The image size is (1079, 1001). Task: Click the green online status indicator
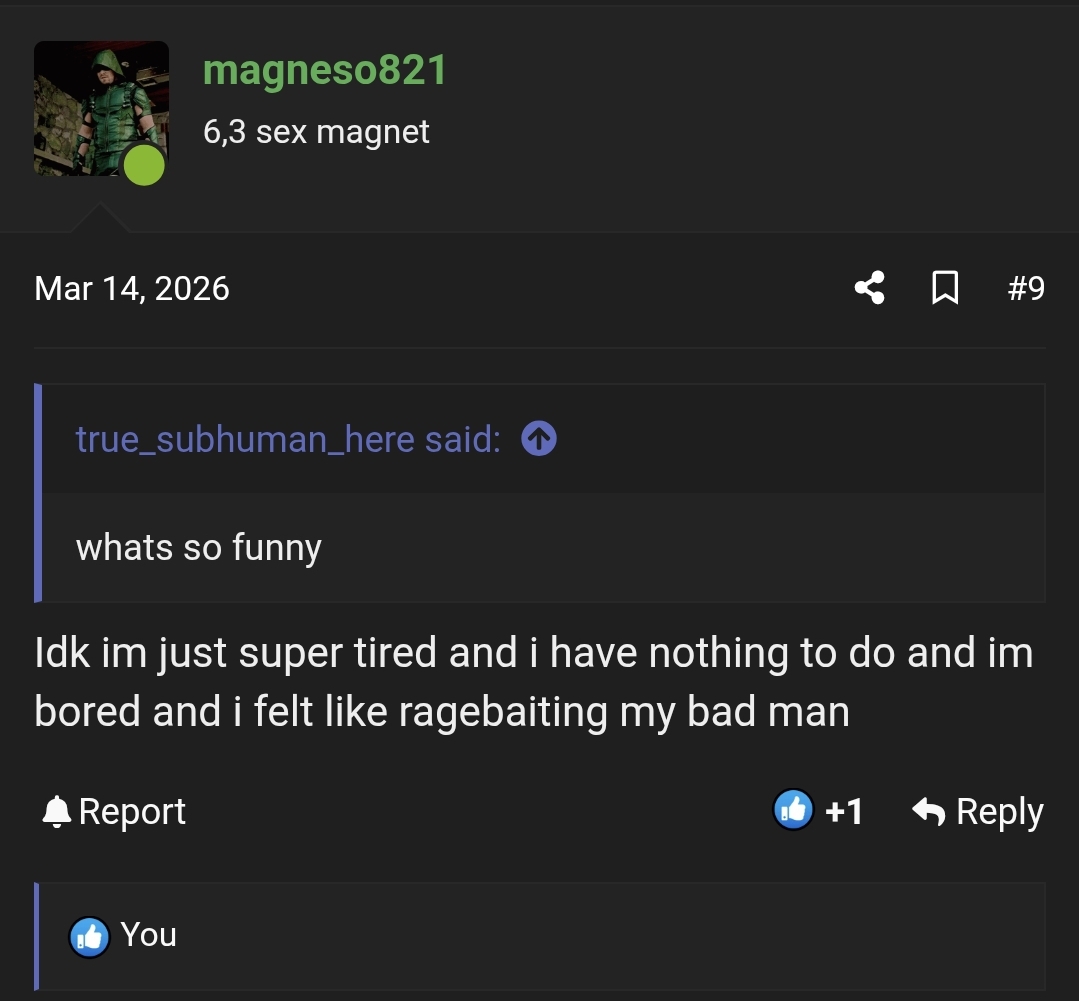(144, 166)
